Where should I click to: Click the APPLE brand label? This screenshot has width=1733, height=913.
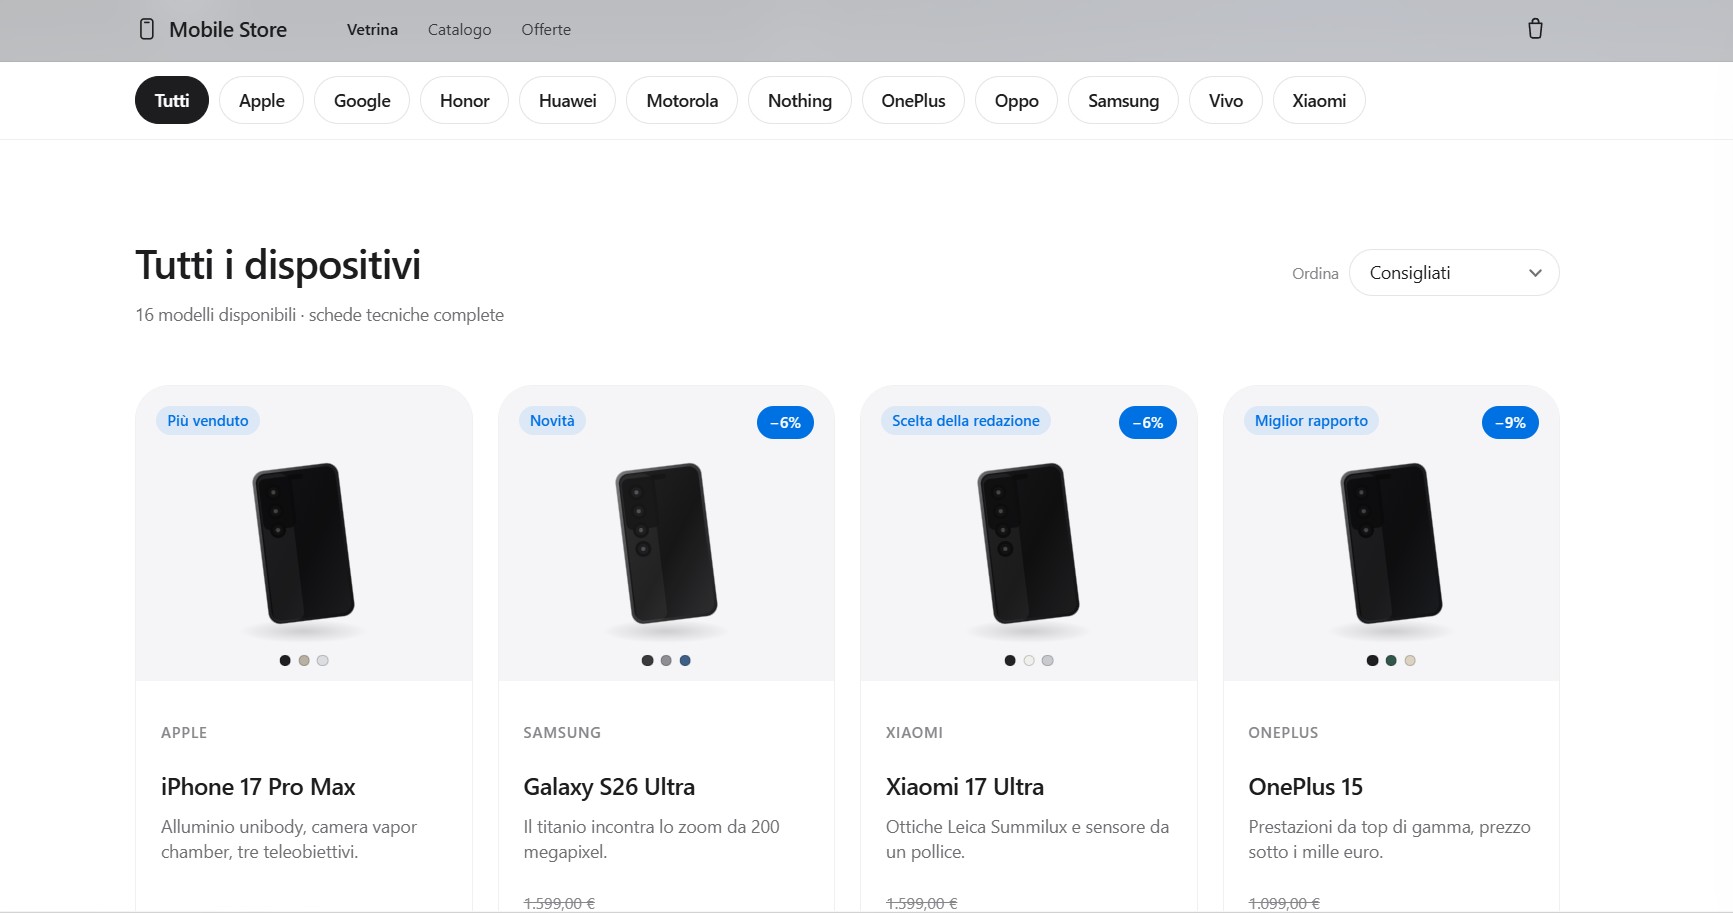[184, 733]
